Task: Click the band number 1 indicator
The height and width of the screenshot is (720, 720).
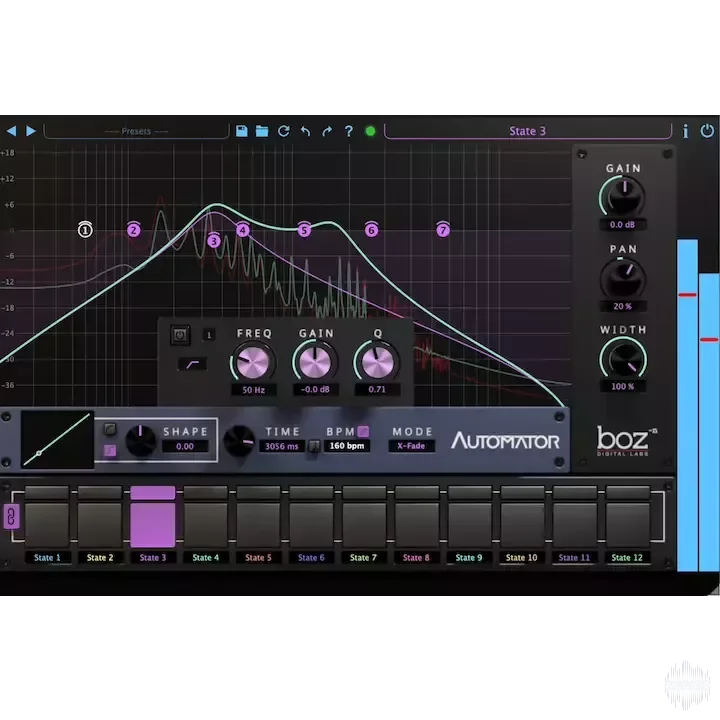Action: (x=209, y=335)
